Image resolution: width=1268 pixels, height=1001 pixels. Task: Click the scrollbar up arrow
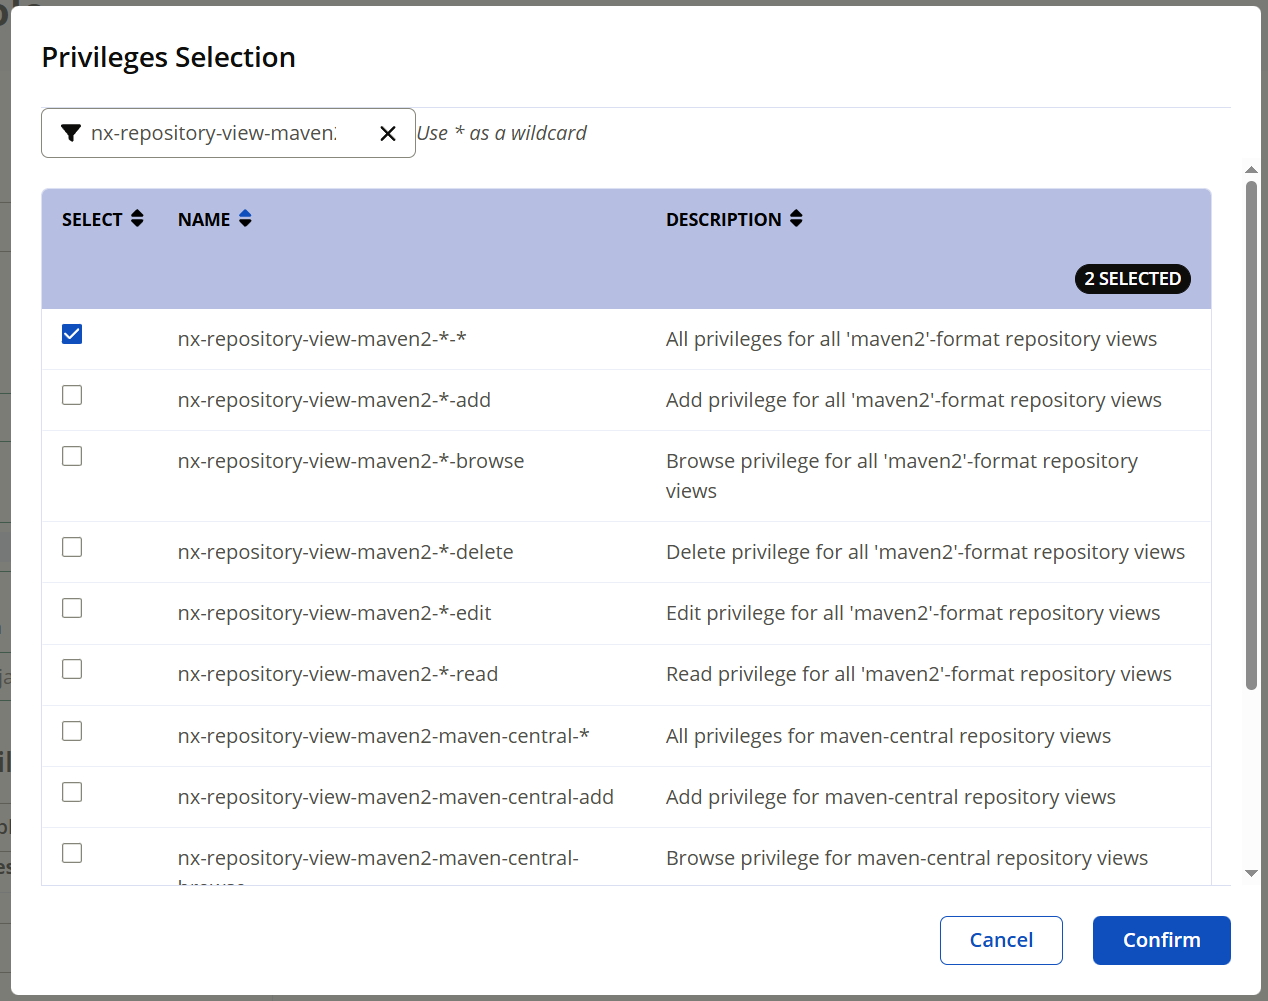[x=1251, y=170]
